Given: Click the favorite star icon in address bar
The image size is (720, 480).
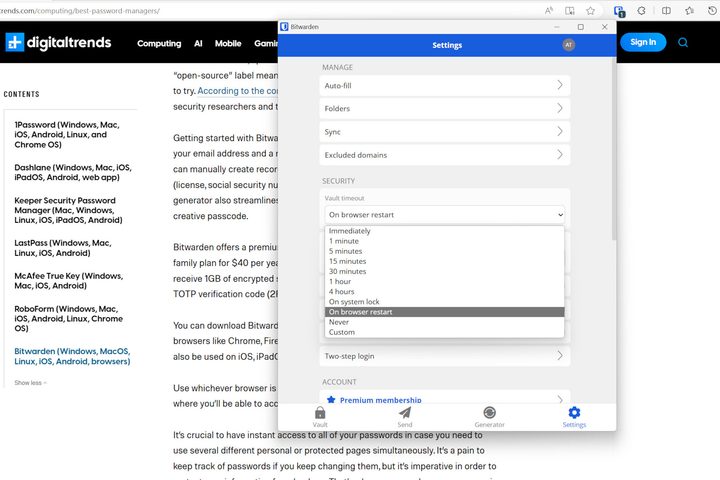Looking at the screenshot, I should tap(591, 11).
